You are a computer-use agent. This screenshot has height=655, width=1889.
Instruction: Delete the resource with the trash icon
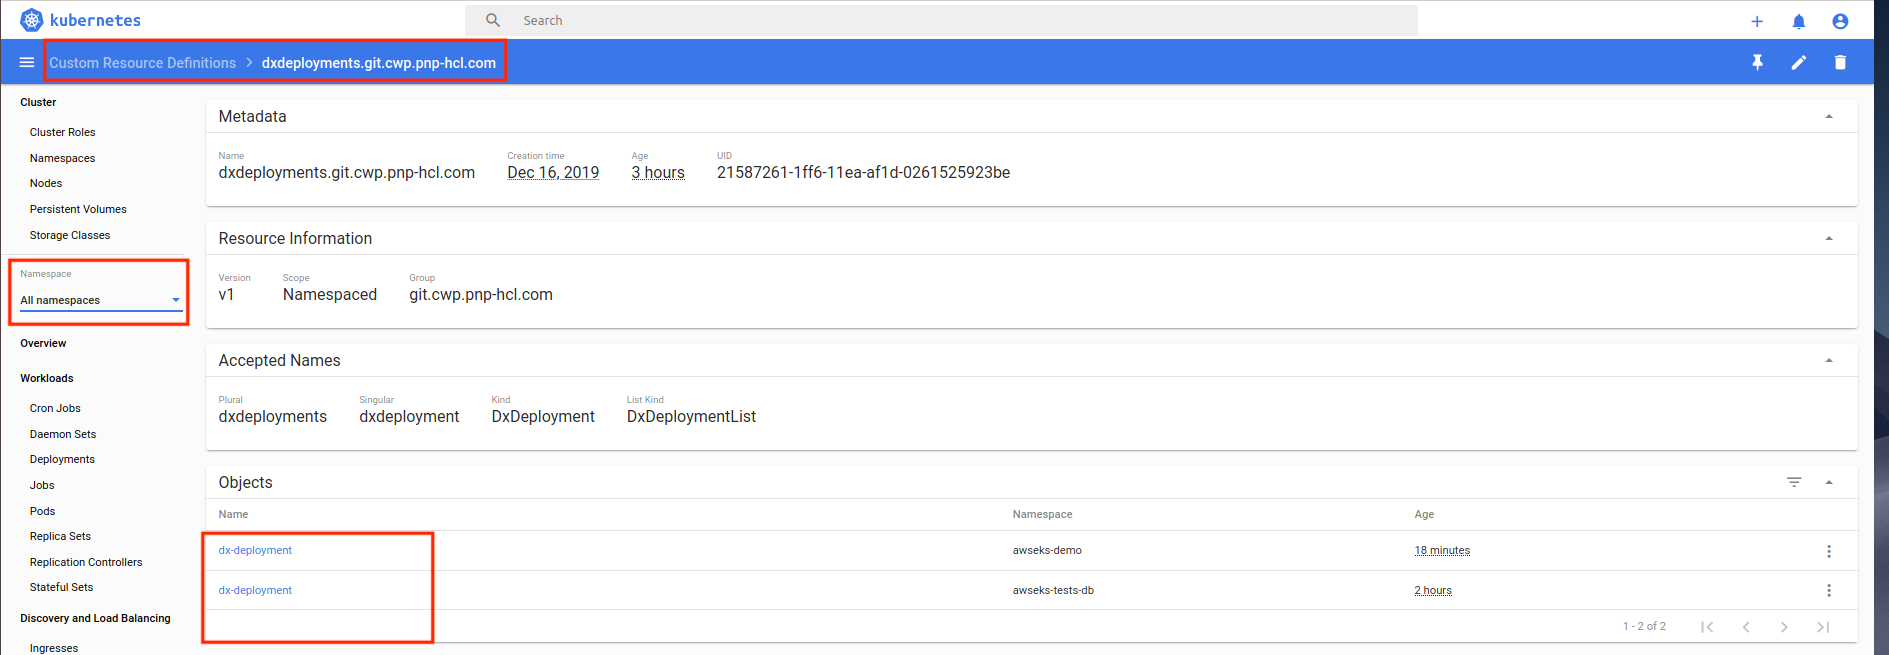pyautogui.click(x=1840, y=62)
